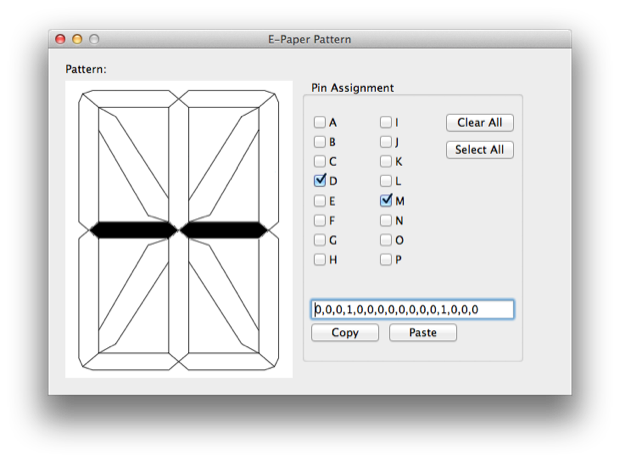Focus the pin pattern text field
The width and height of the screenshot is (620, 462).
412,309
